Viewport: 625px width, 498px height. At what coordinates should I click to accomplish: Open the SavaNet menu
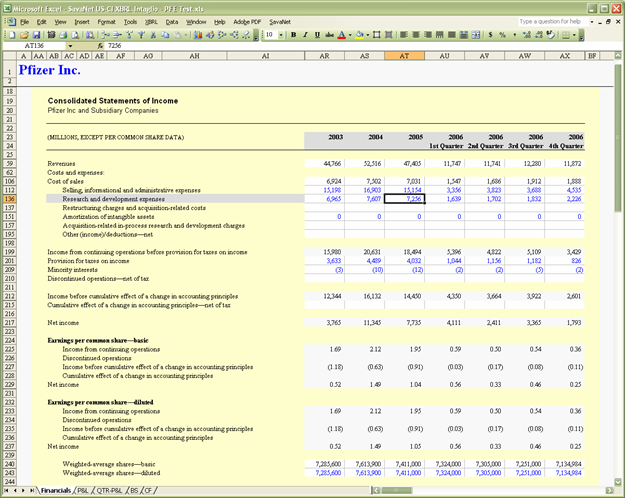pyautogui.click(x=280, y=22)
